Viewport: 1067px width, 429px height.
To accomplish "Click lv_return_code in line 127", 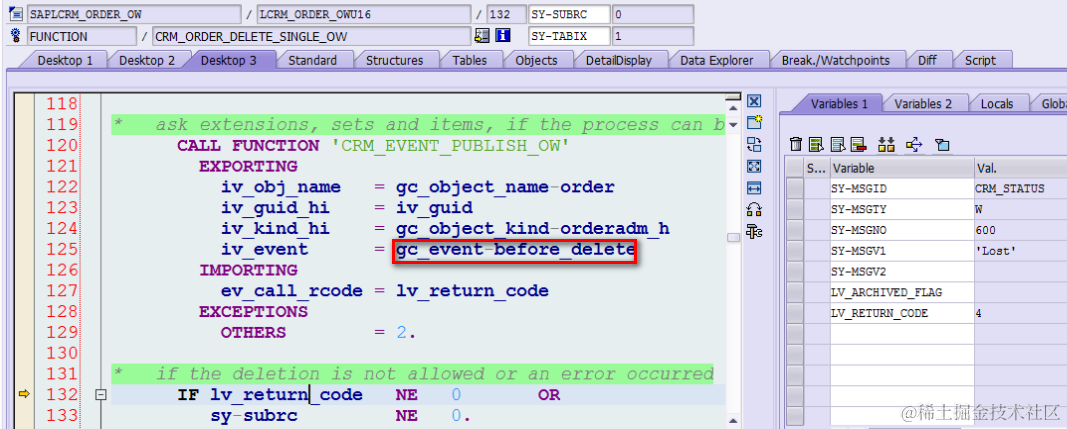I will pyautogui.click(x=472, y=291).
